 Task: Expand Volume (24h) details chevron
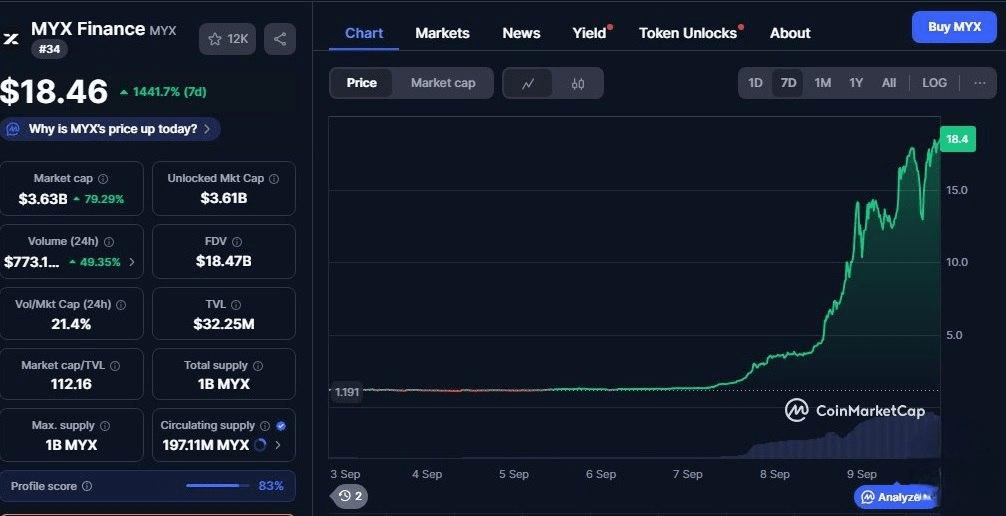click(132, 262)
